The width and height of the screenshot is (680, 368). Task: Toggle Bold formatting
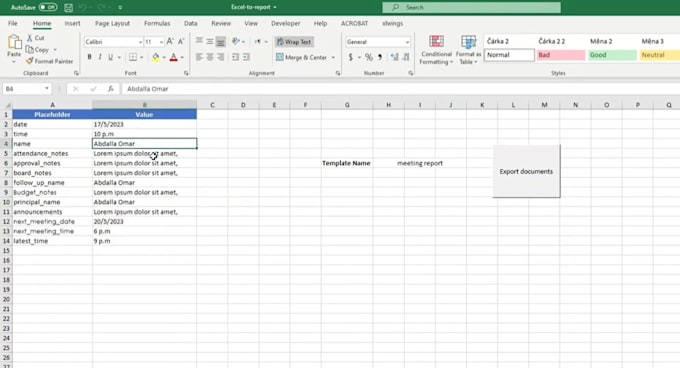[89, 57]
